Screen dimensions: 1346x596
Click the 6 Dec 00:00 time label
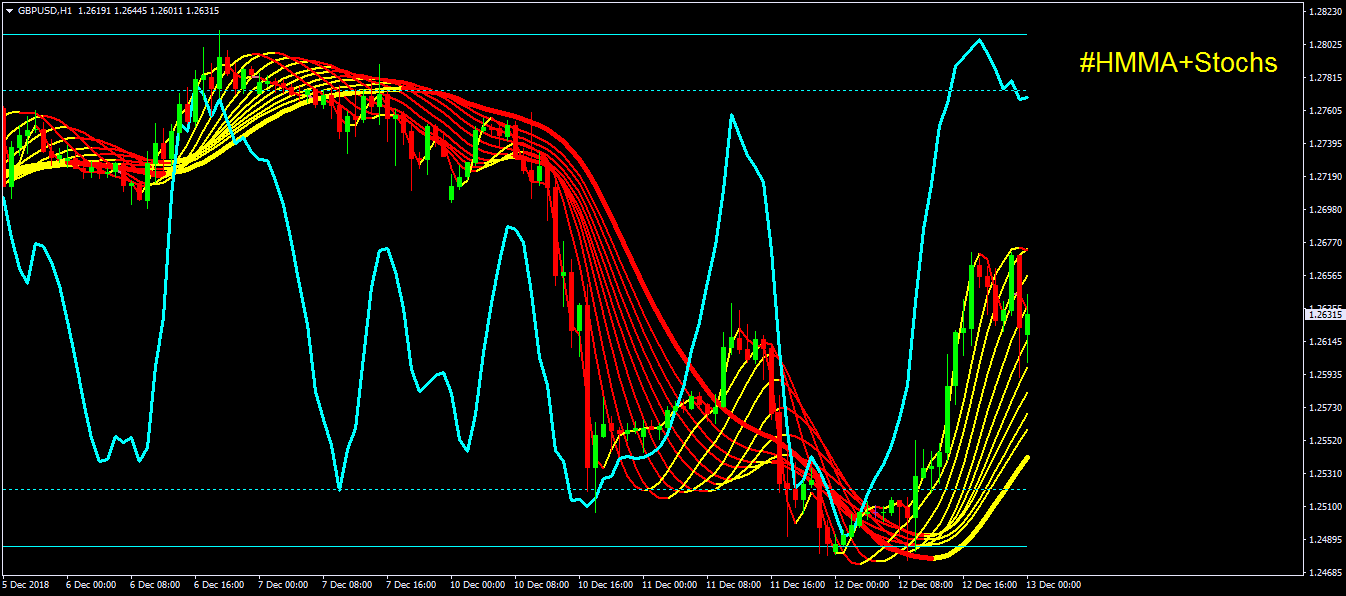click(x=91, y=584)
